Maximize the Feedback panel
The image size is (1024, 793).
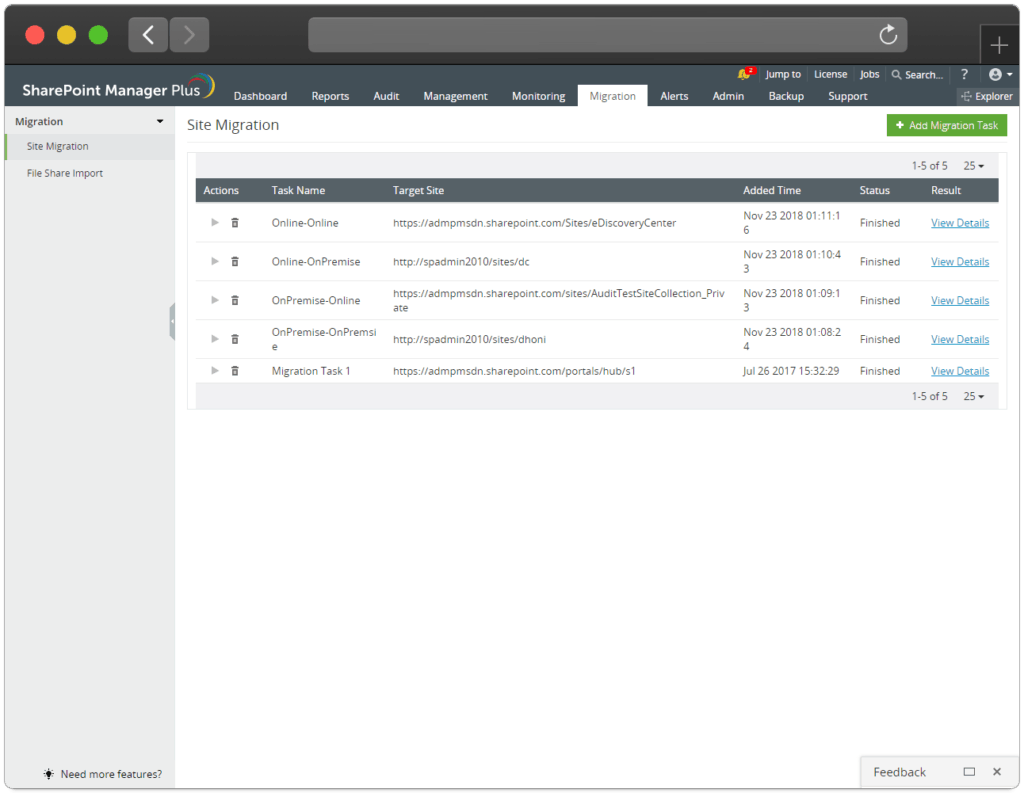point(969,772)
